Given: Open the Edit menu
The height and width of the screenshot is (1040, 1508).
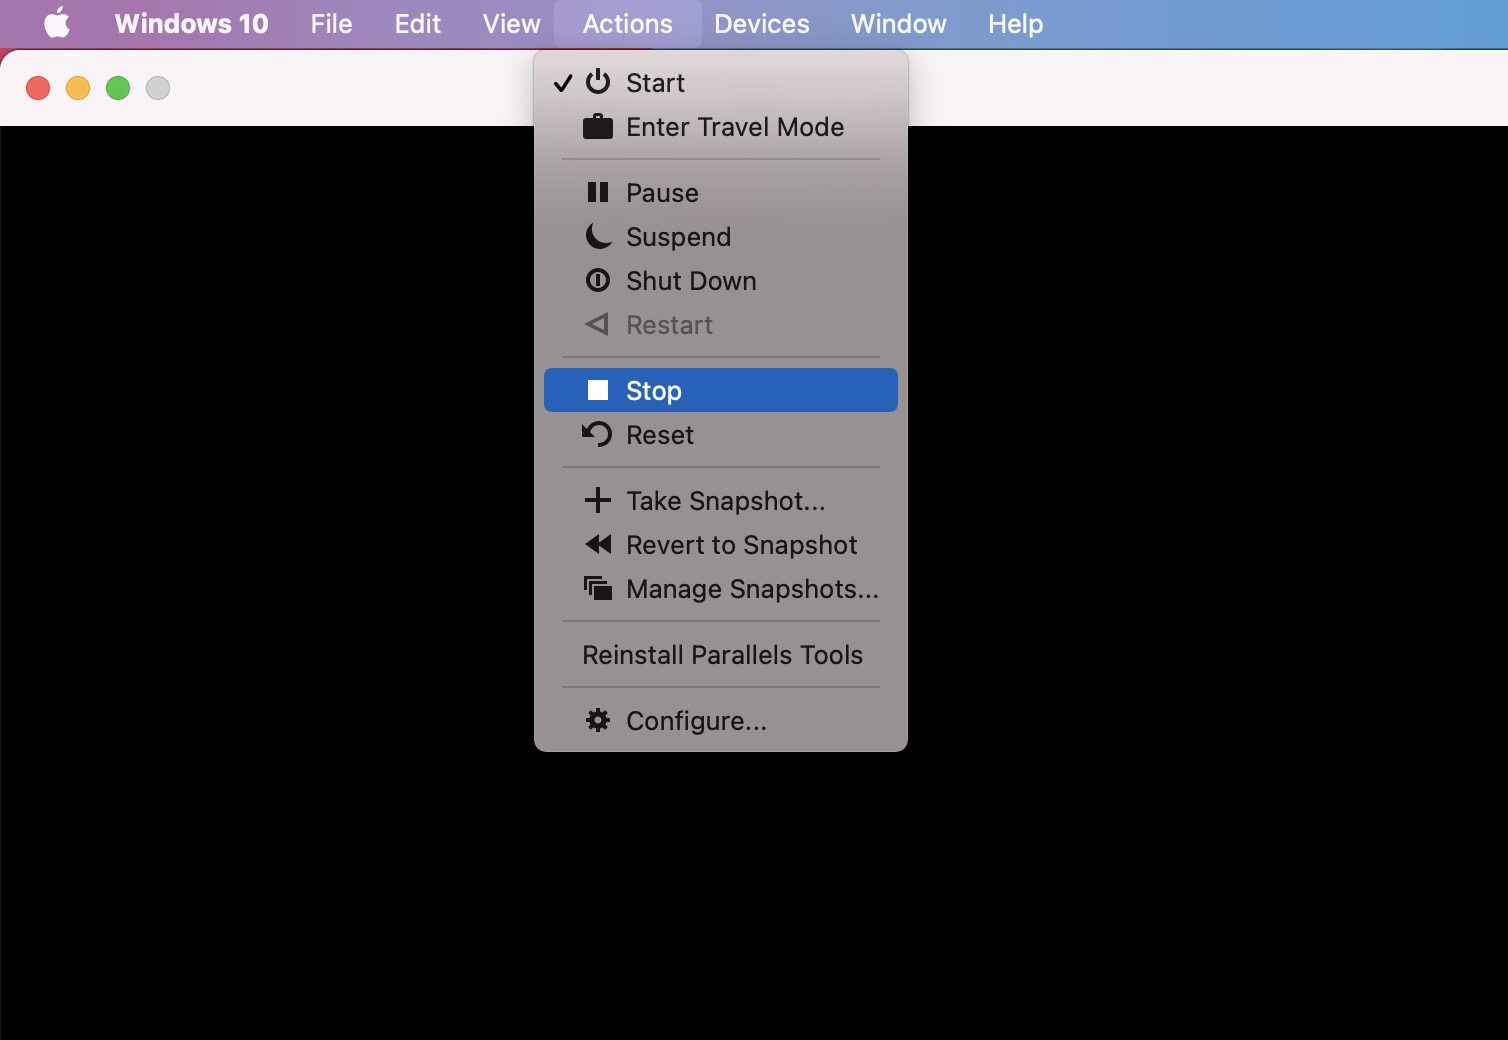Looking at the screenshot, I should (x=417, y=23).
